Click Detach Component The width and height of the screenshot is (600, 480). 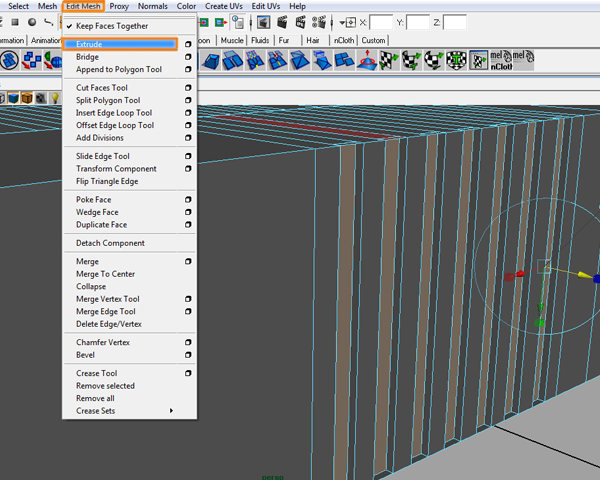pos(110,243)
